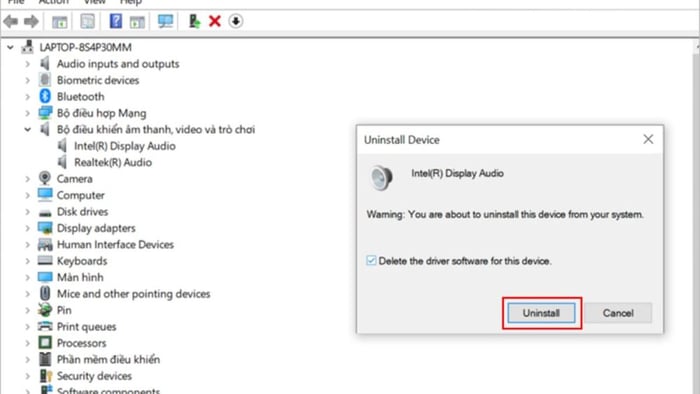Expand Bộ điều hợp Mạng chevron
The image size is (700, 394).
point(28,113)
